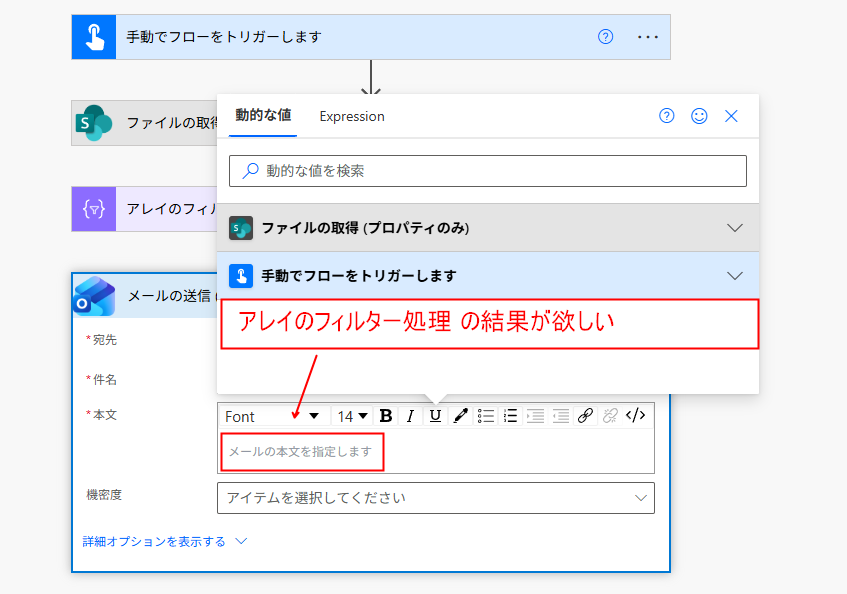The image size is (847, 594).
Task: Select the 動的な値 tab
Action: click(x=263, y=116)
